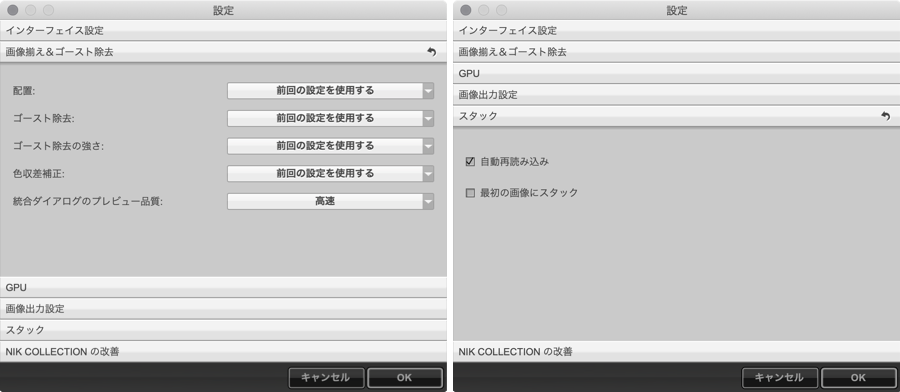Open the ゴースト除去 dropdown
The image size is (900, 392).
coord(331,118)
